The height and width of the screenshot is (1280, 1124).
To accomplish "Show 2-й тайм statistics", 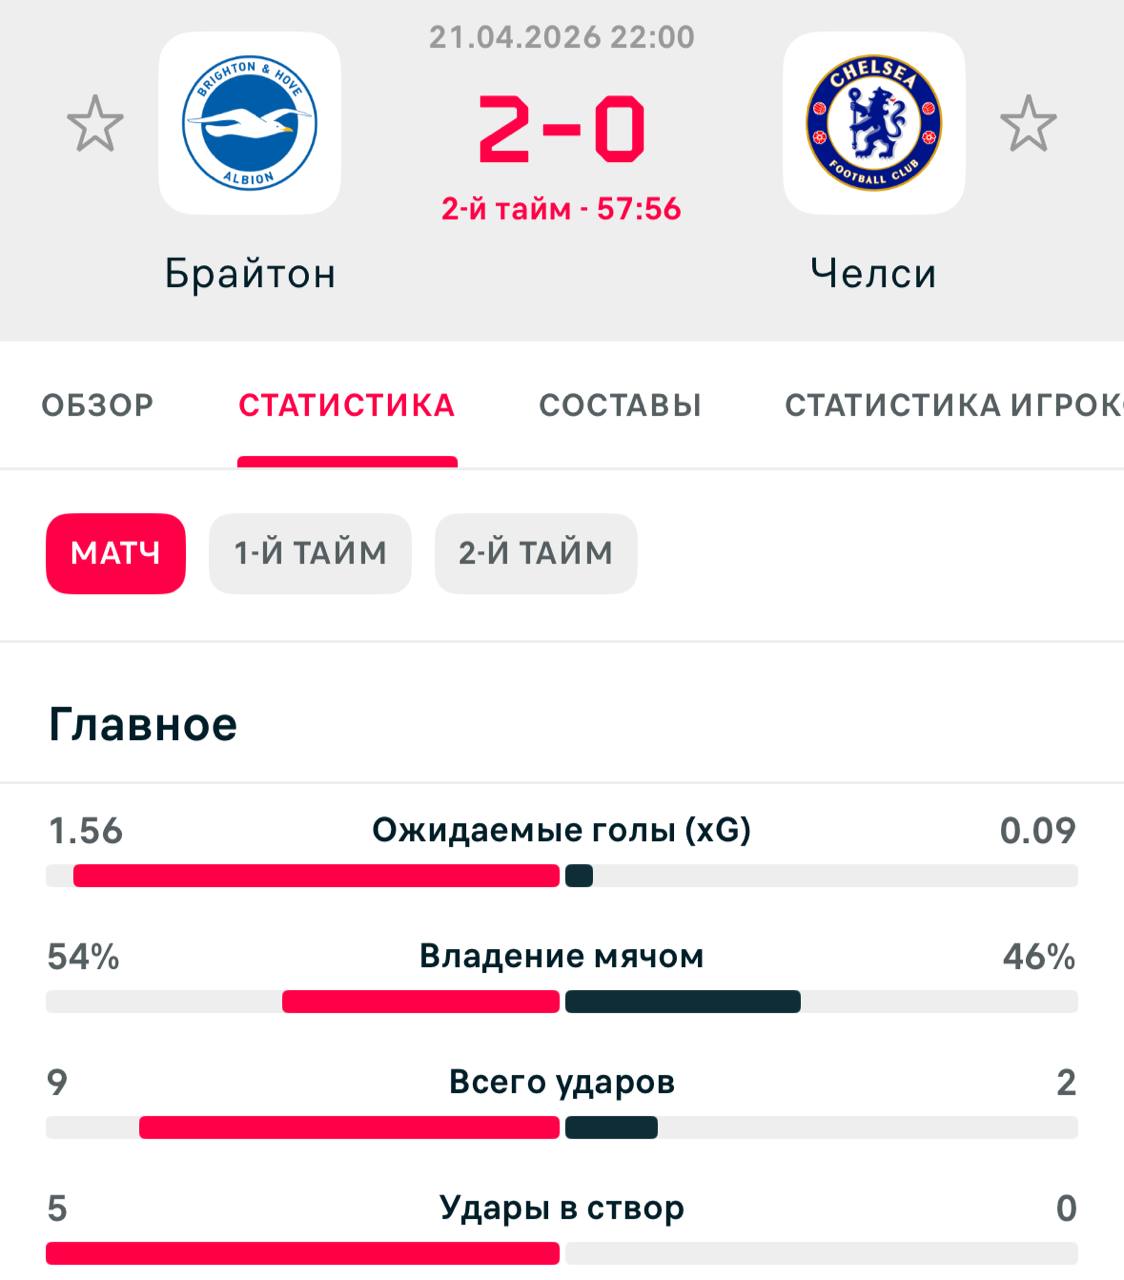I will [536, 553].
